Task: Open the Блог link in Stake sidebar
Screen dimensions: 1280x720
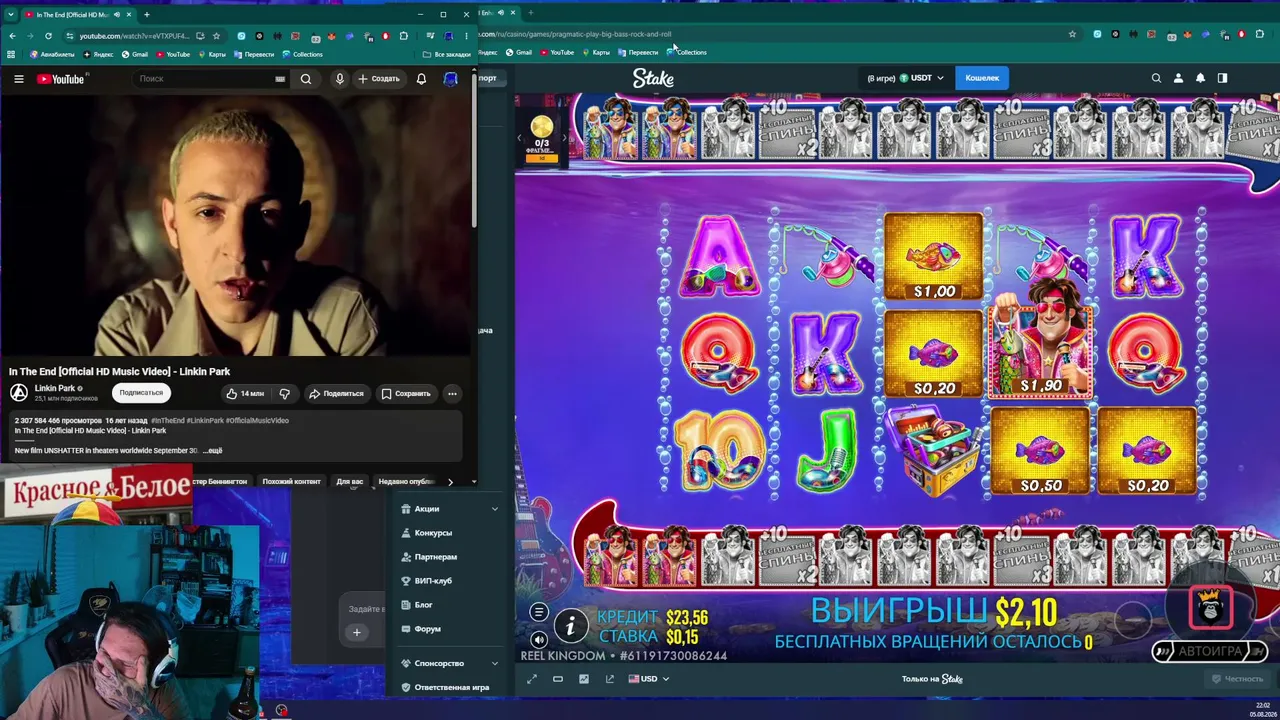Action: point(423,605)
